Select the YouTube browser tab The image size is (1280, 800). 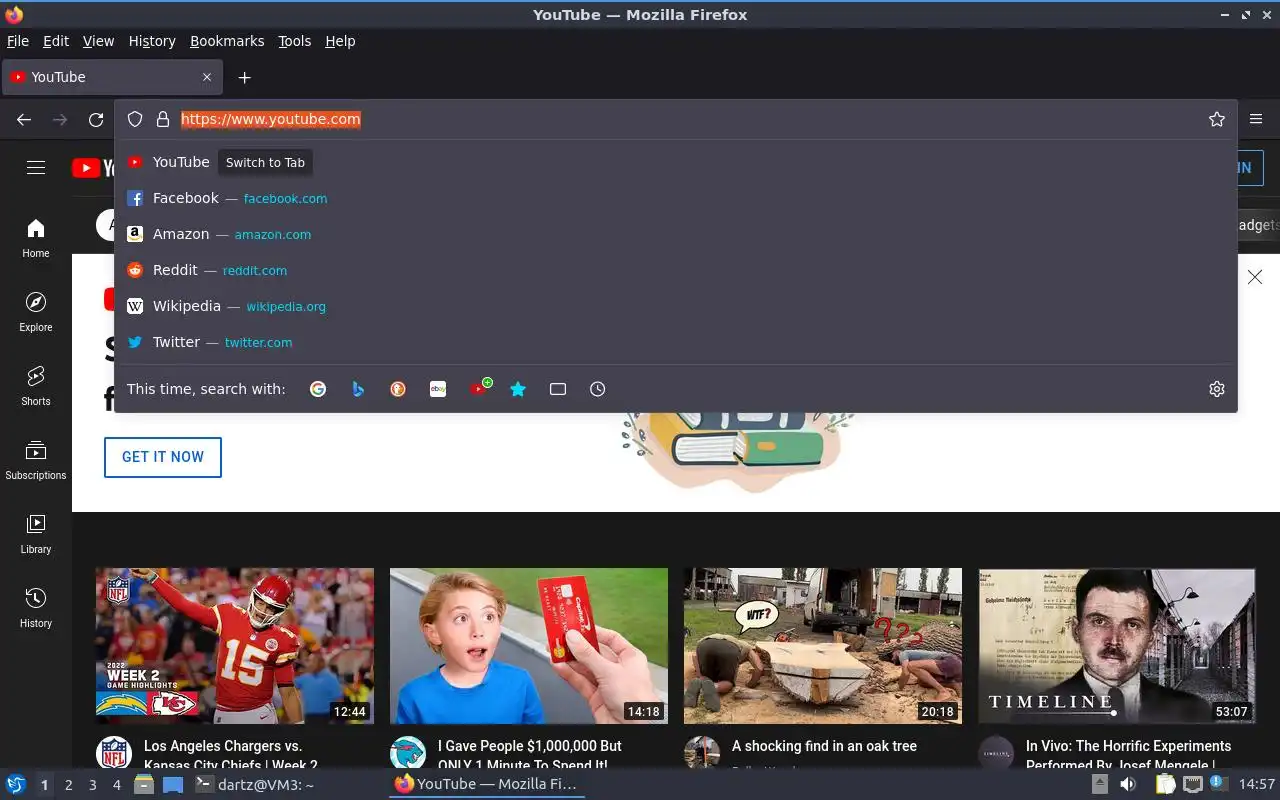110,77
